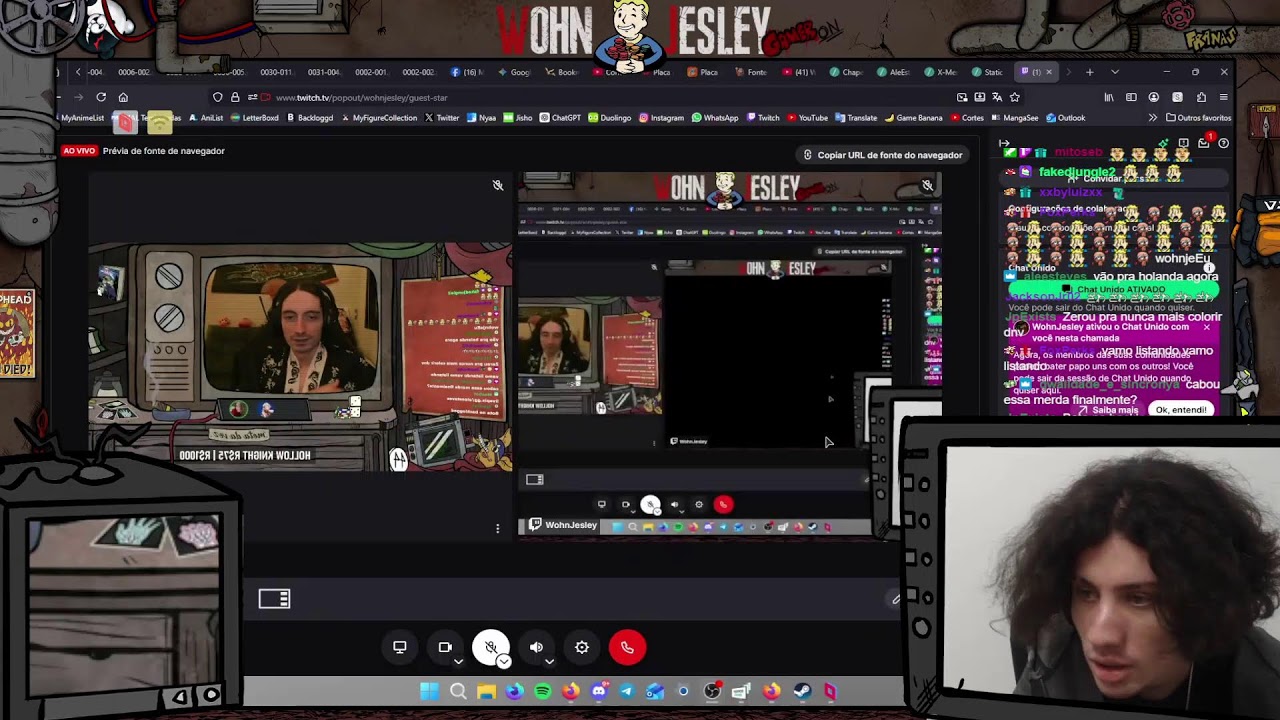The width and height of the screenshot is (1280, 720).
Task: Click the screen share monitor icon
Action: [x=399, y=647]
